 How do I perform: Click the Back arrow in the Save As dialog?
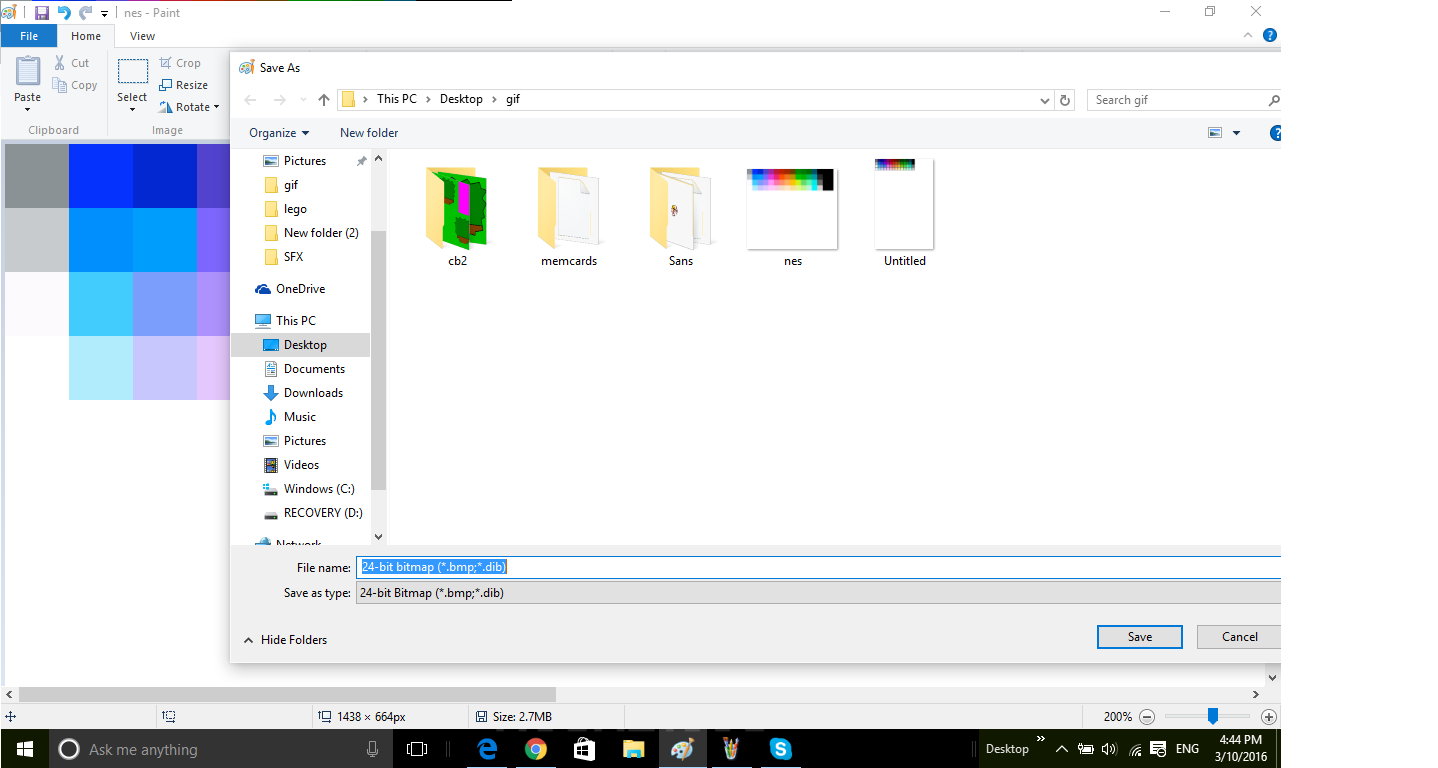250,100
